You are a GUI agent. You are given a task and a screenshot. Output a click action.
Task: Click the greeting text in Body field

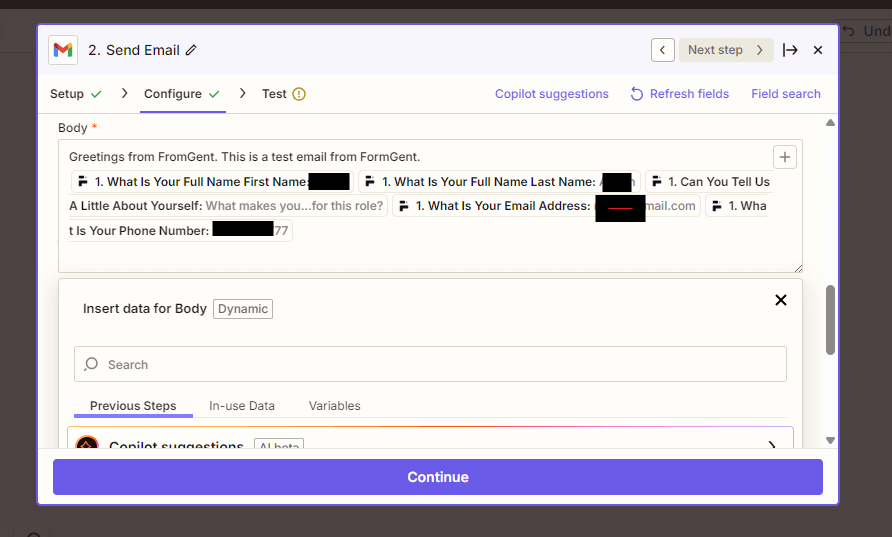(245, 156)
